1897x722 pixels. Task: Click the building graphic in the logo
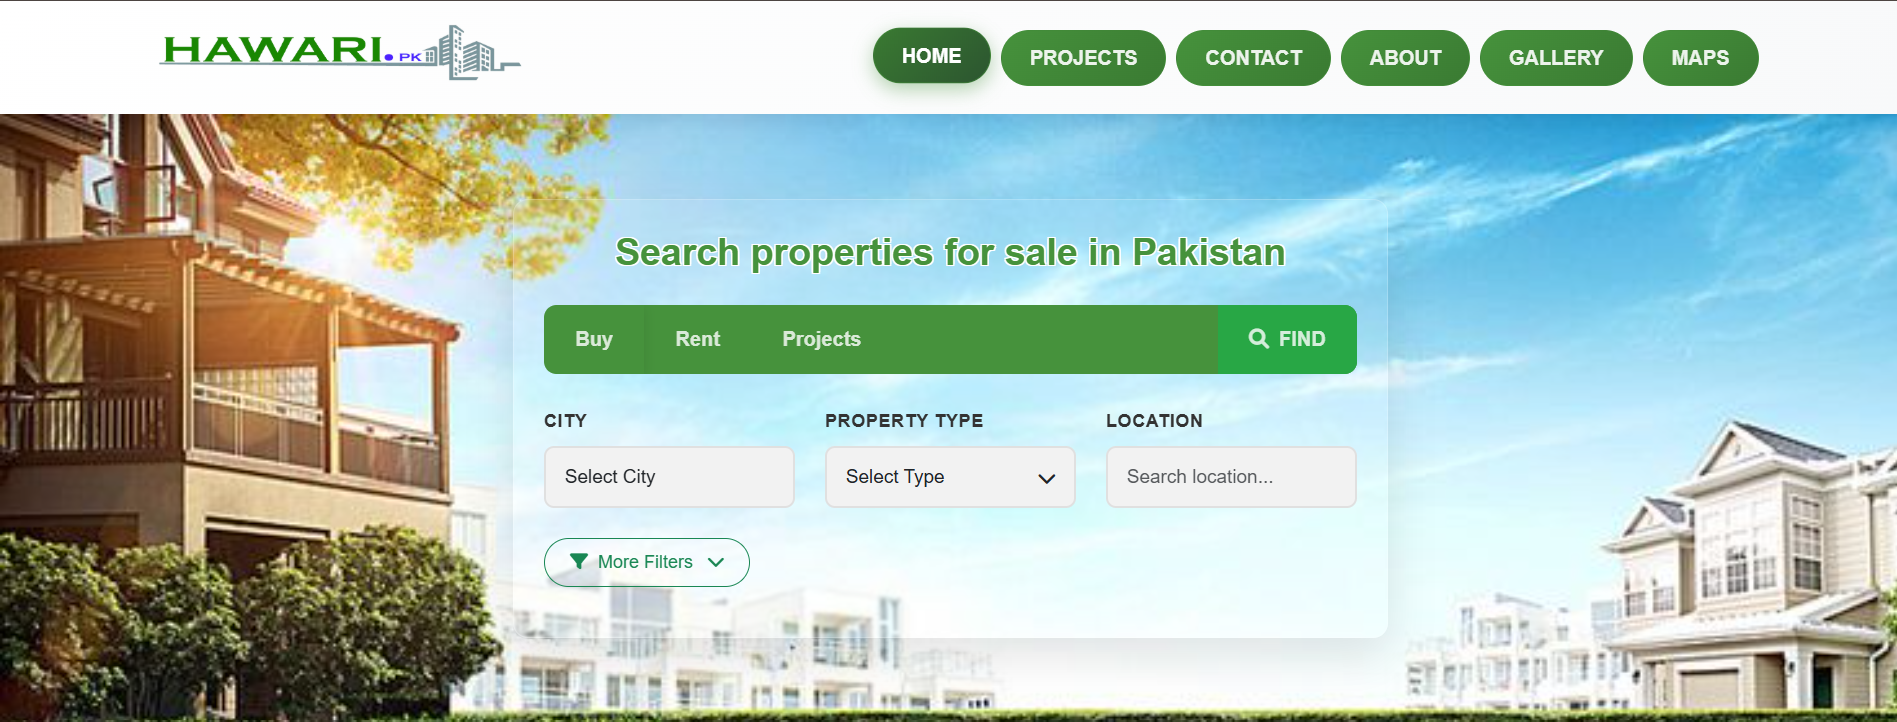point(472,52)
